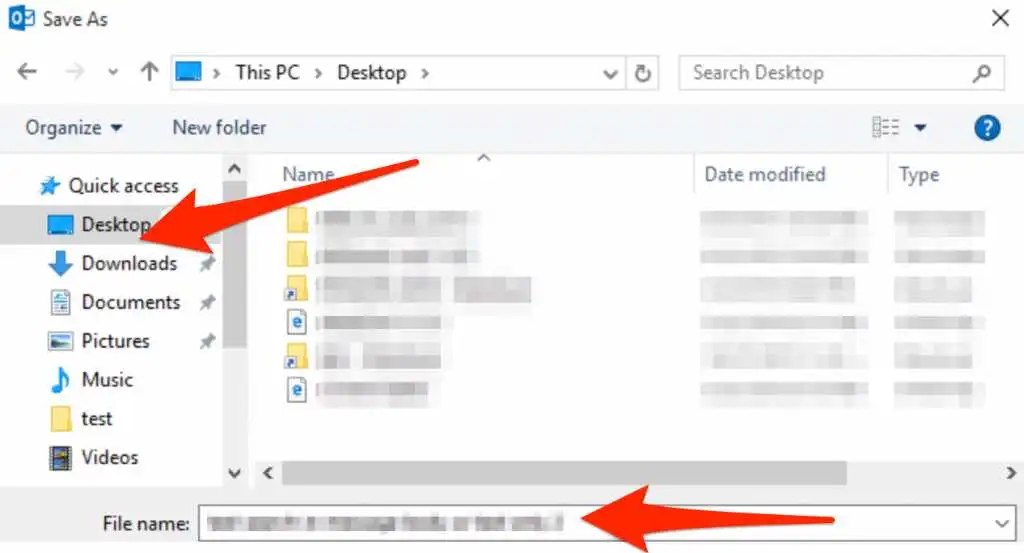Go up one folder level
Viewport: 1024px width, 553px height.
150,71
